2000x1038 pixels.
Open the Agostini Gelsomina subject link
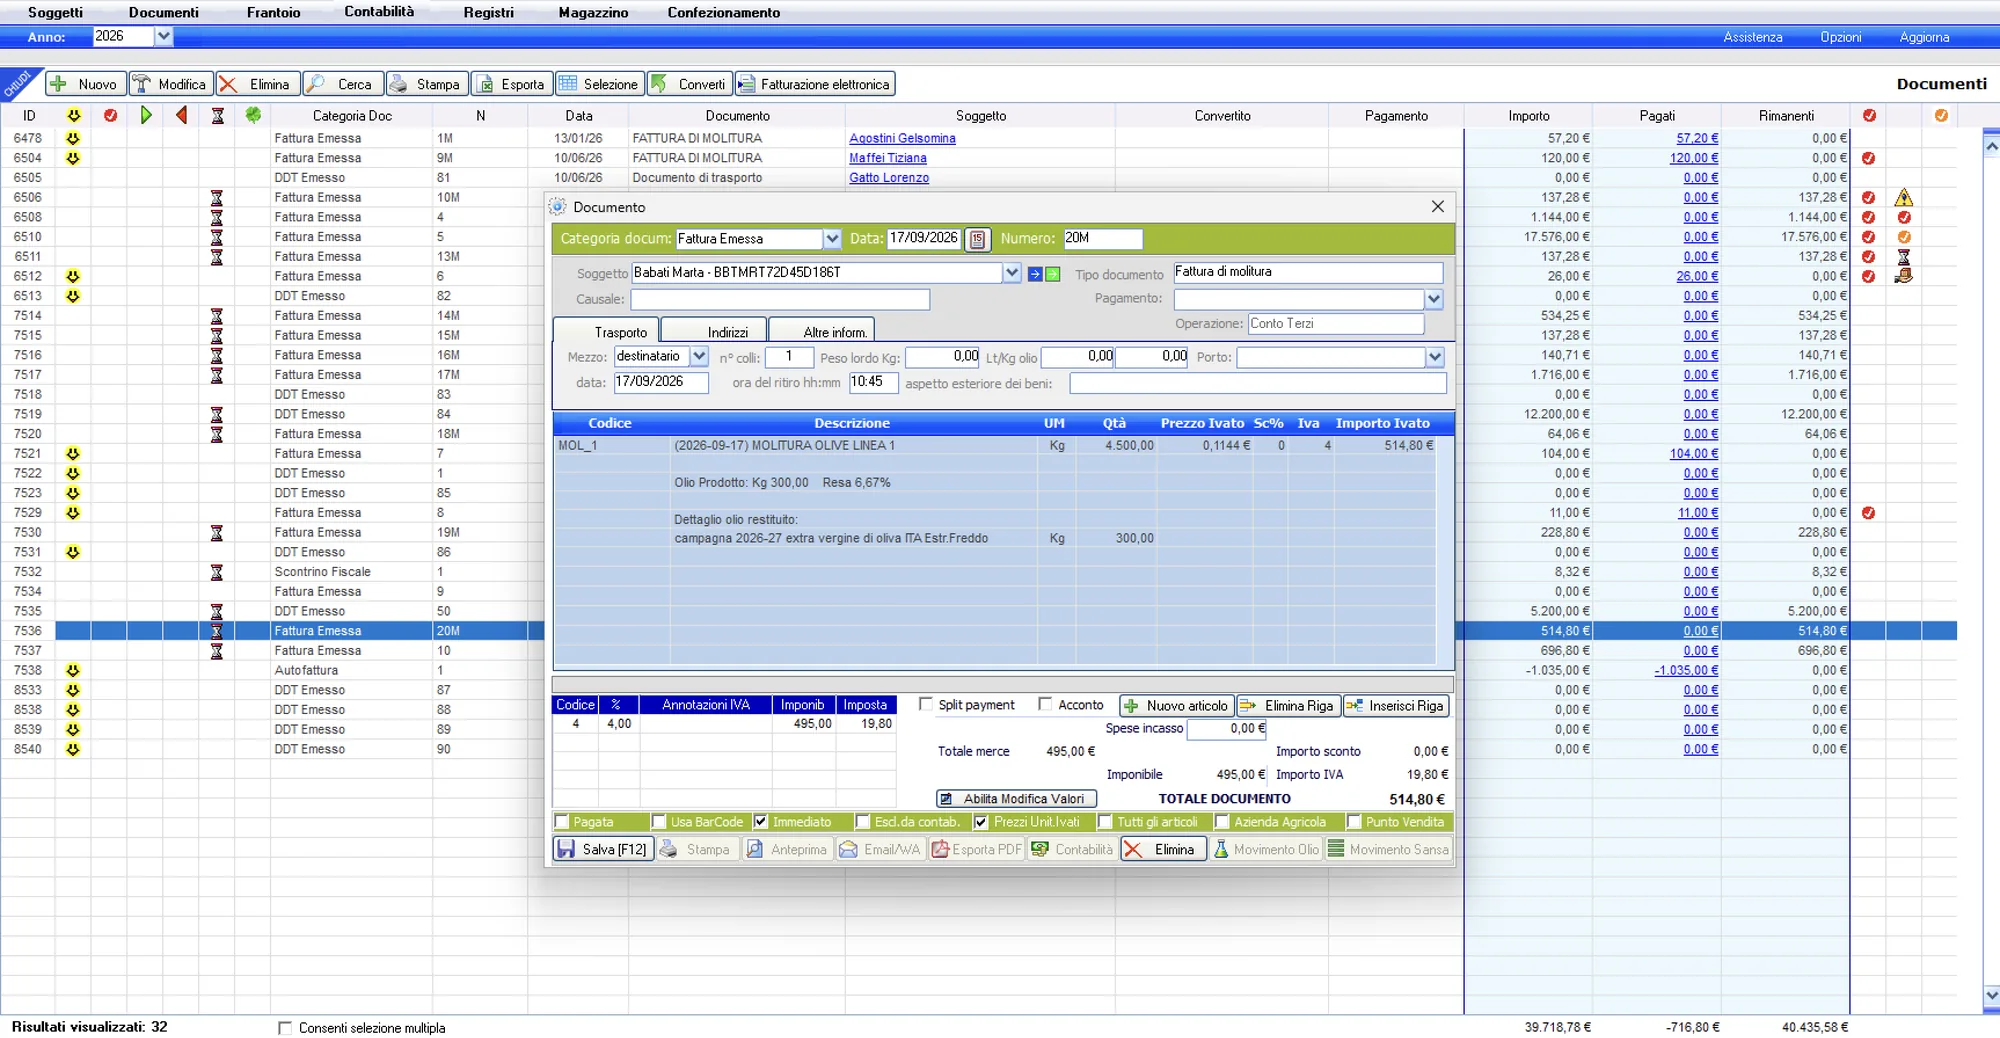pos(902,138)
